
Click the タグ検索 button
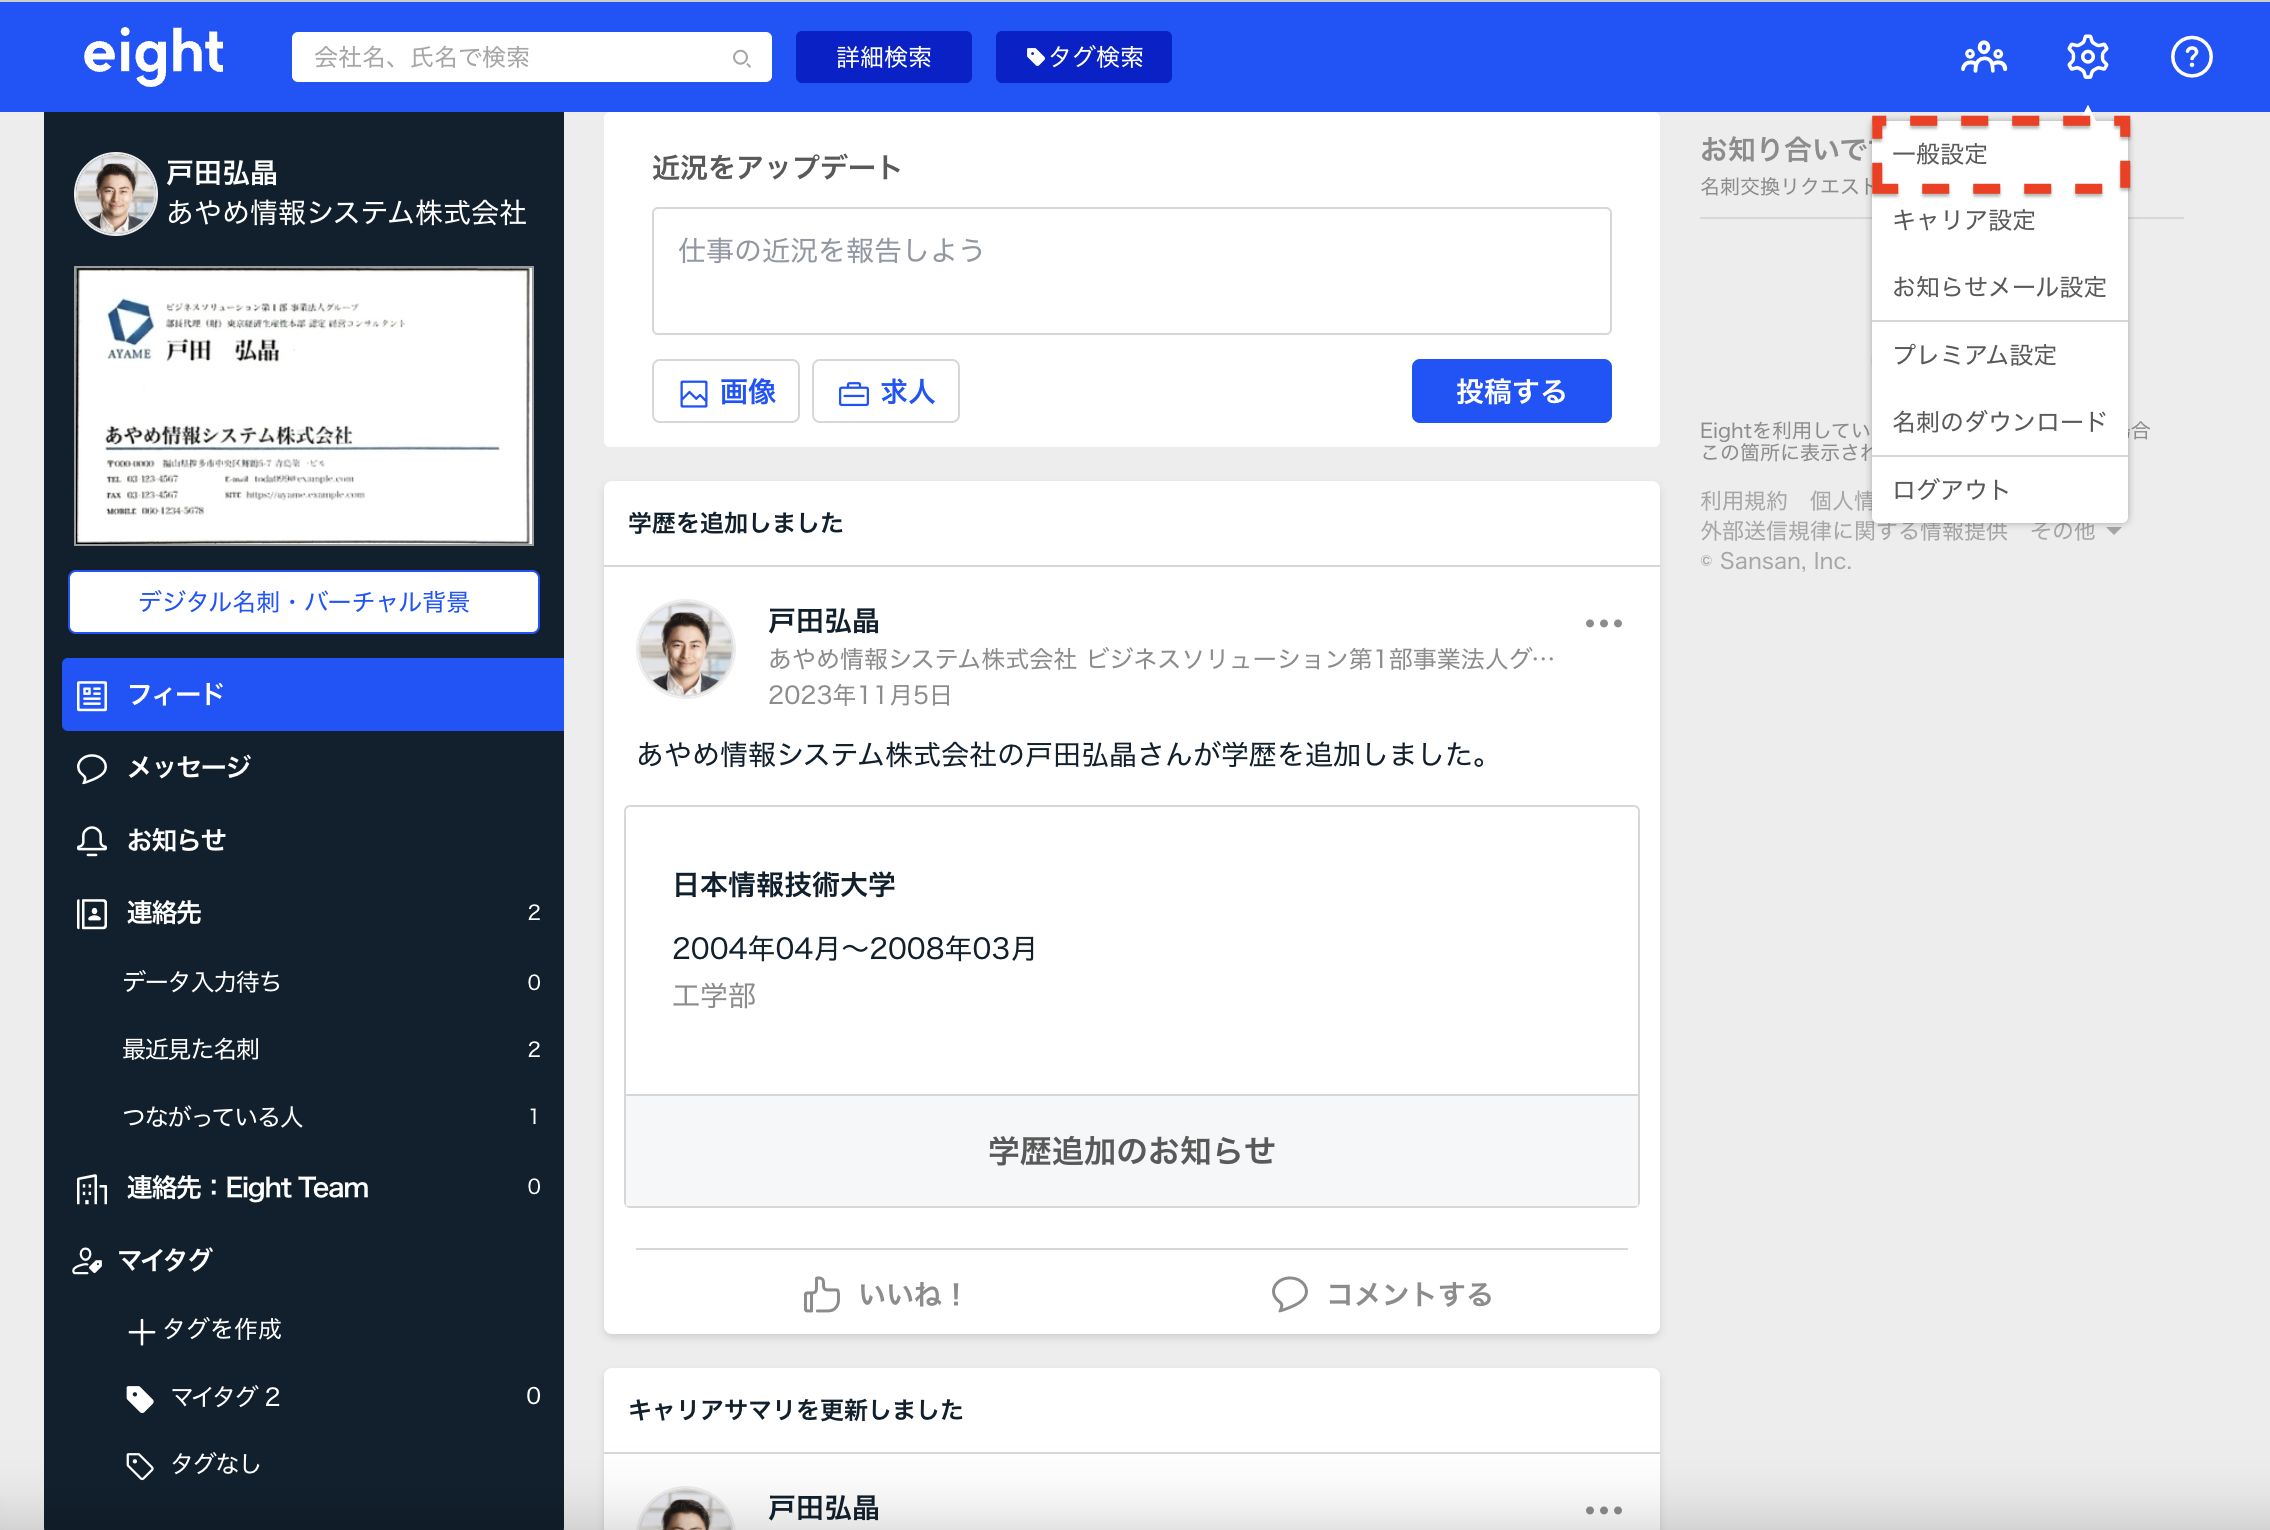pyautogui.click(x=1084, y=57)
